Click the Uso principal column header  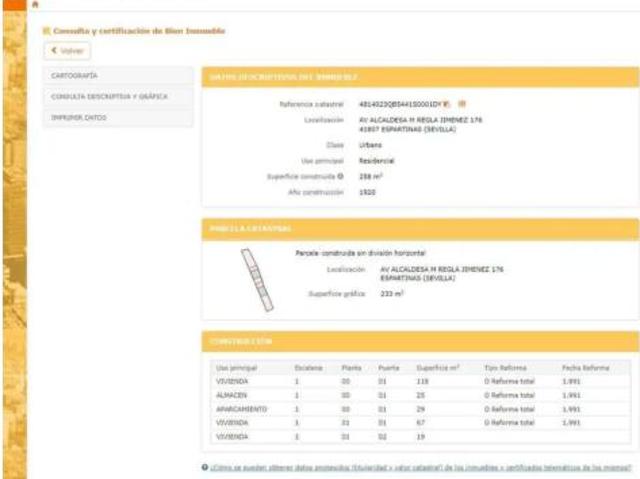click(237, 368)
